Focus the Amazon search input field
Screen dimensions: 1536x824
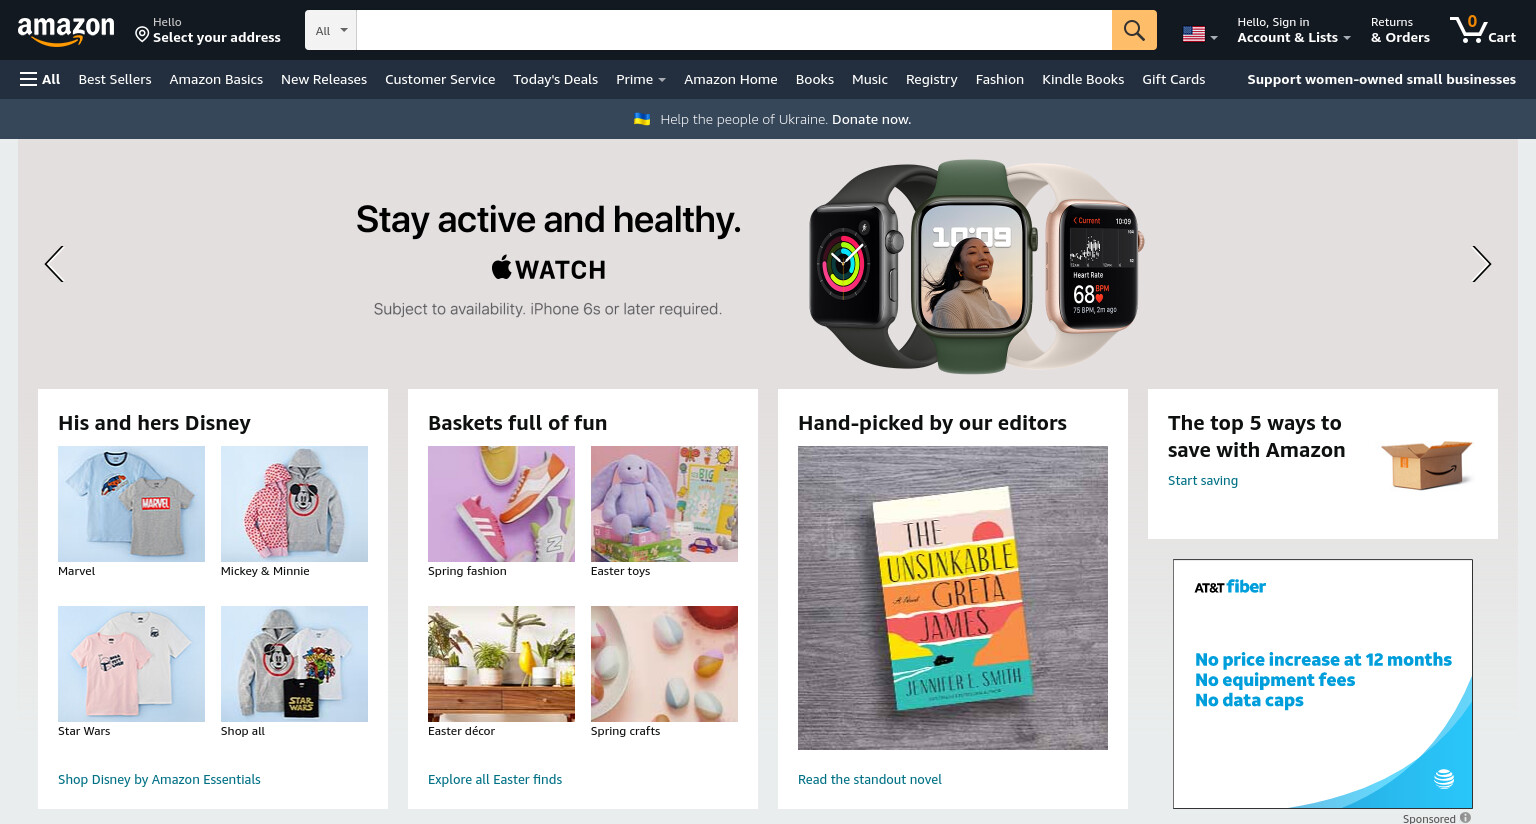(x=734, y=30)
